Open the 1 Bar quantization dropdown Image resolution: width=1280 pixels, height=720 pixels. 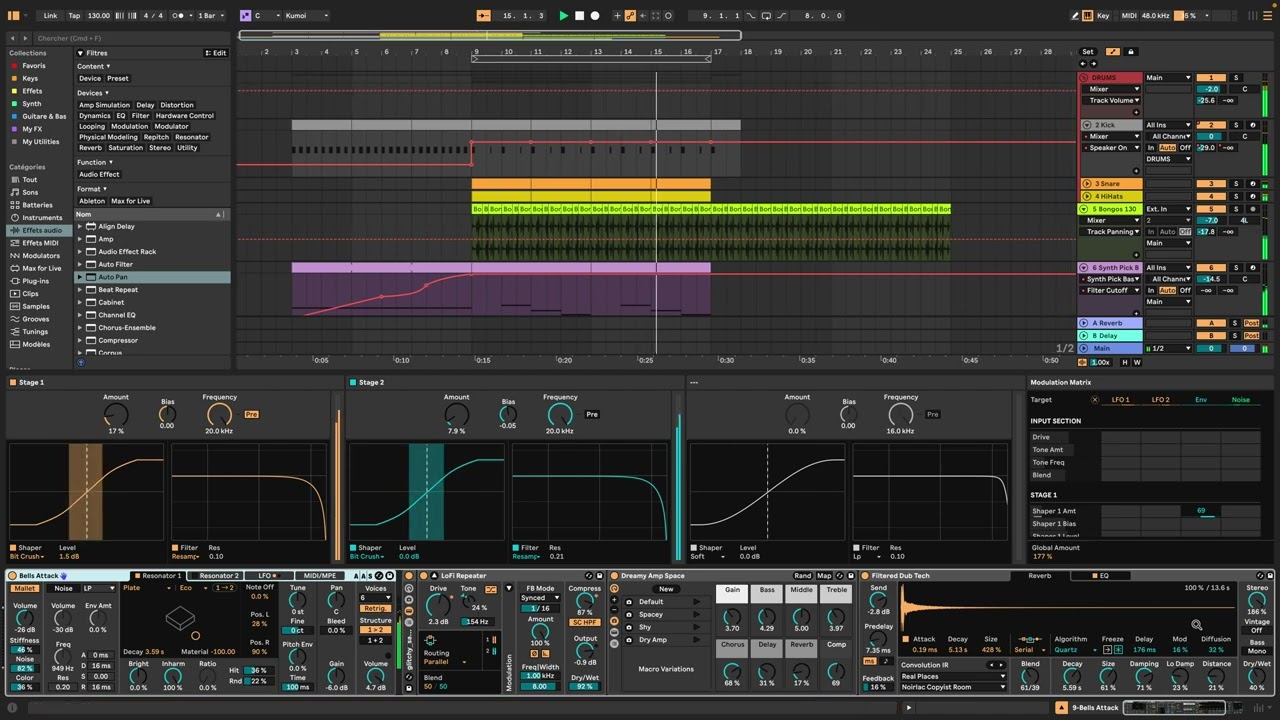(211, 16)
